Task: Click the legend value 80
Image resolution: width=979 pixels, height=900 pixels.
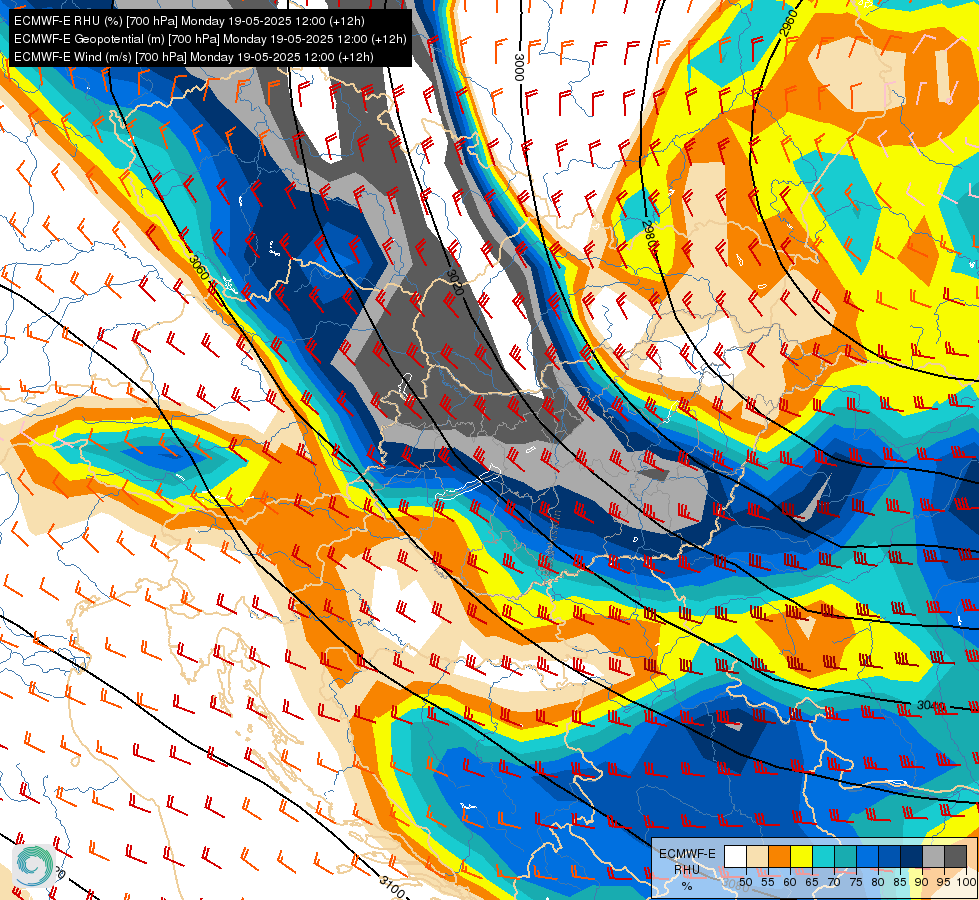Action: 878,882
